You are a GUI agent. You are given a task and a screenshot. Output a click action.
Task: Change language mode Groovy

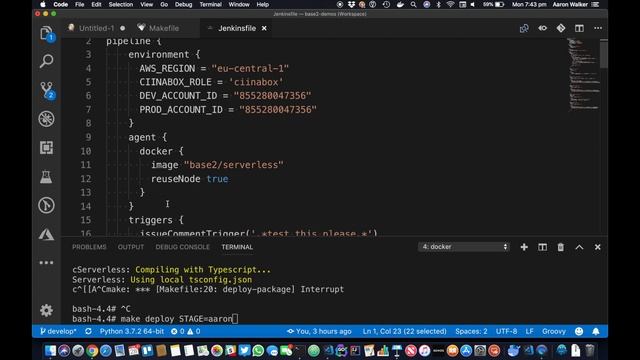coord(554,331)
